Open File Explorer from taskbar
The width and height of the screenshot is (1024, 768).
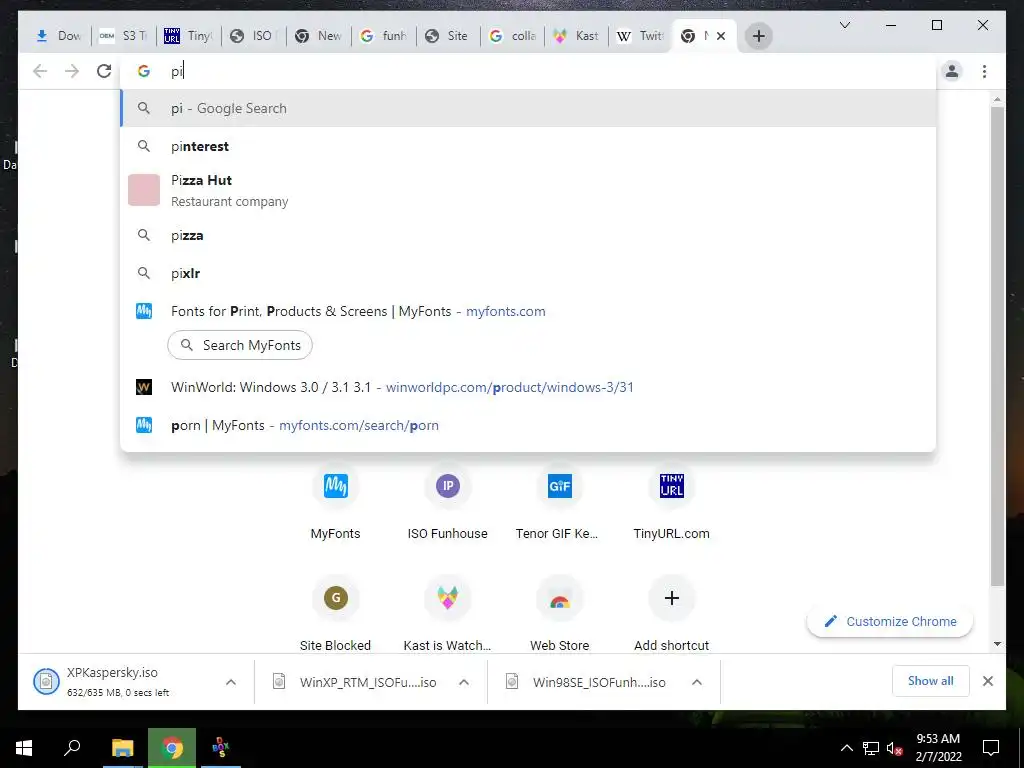tap(122, 748)
